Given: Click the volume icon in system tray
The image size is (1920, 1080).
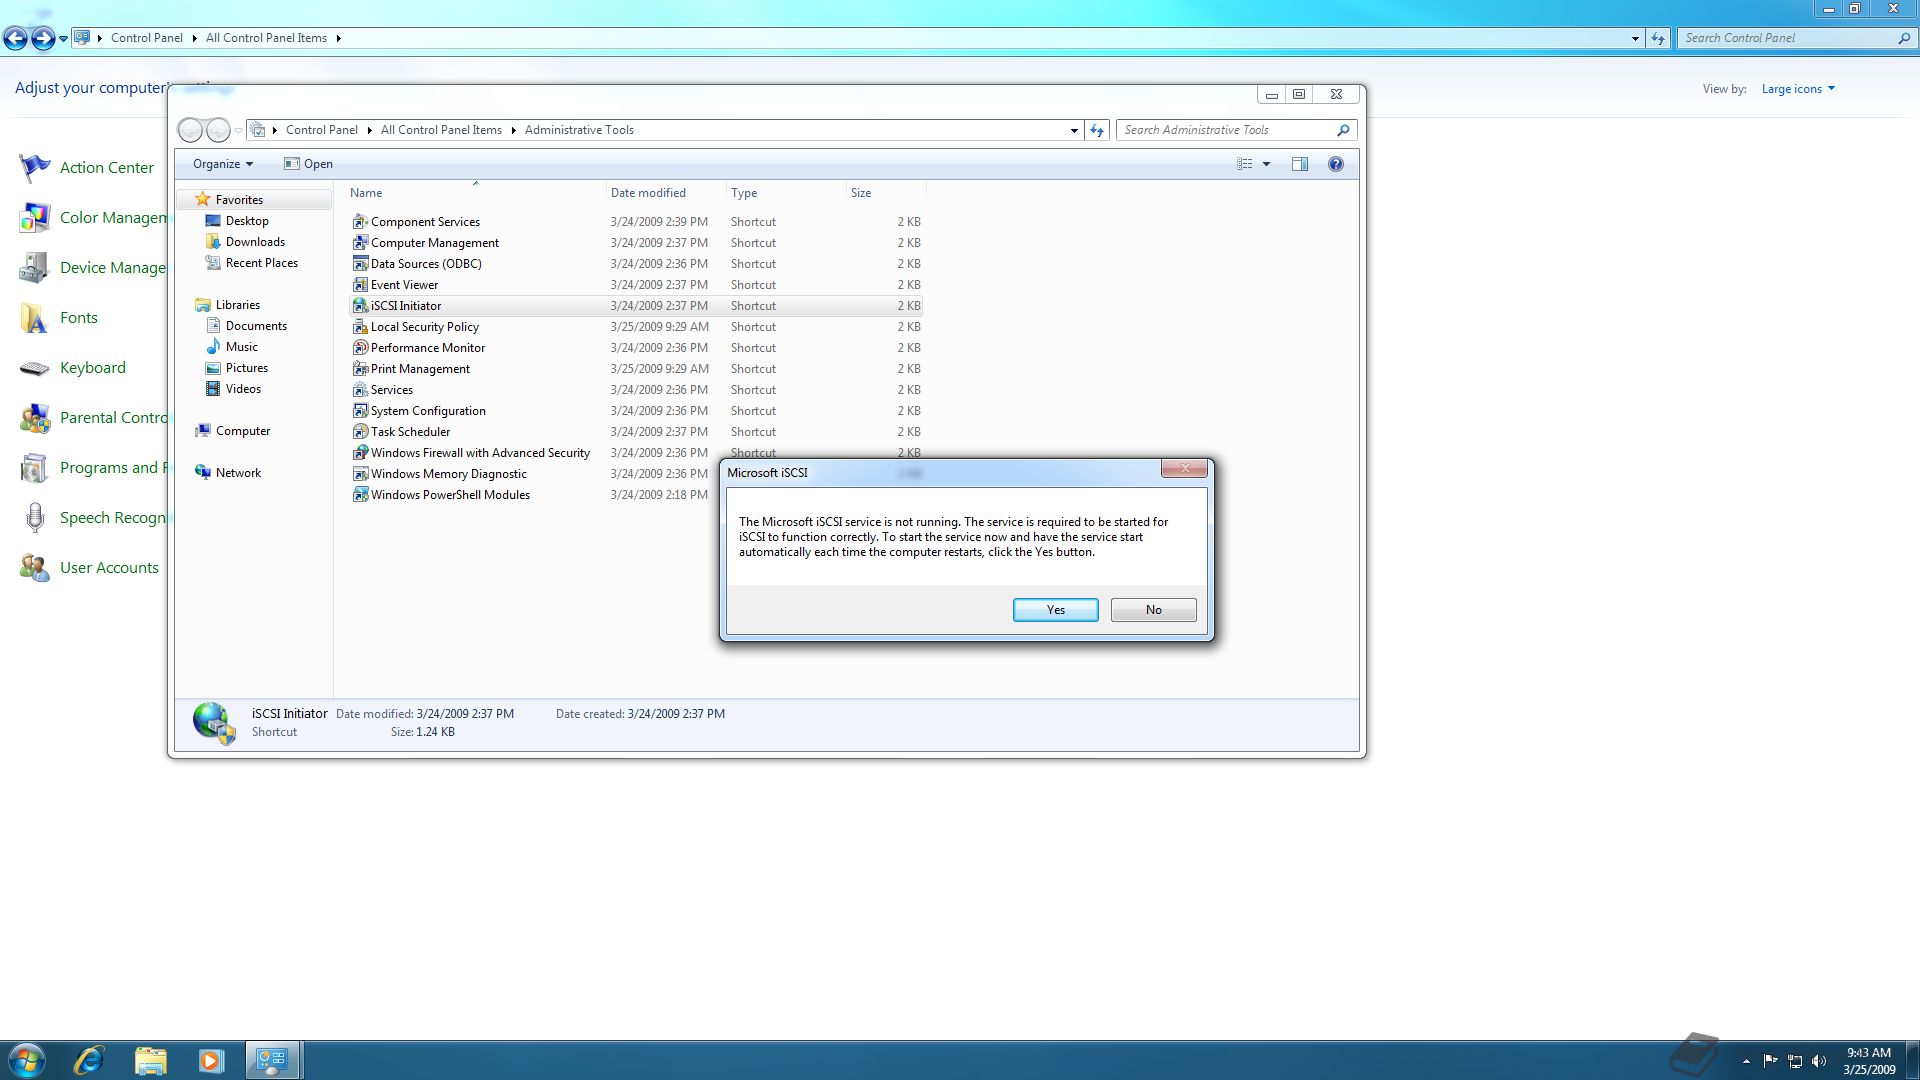Looking at the screenshot, I should coord(1819,1061).
